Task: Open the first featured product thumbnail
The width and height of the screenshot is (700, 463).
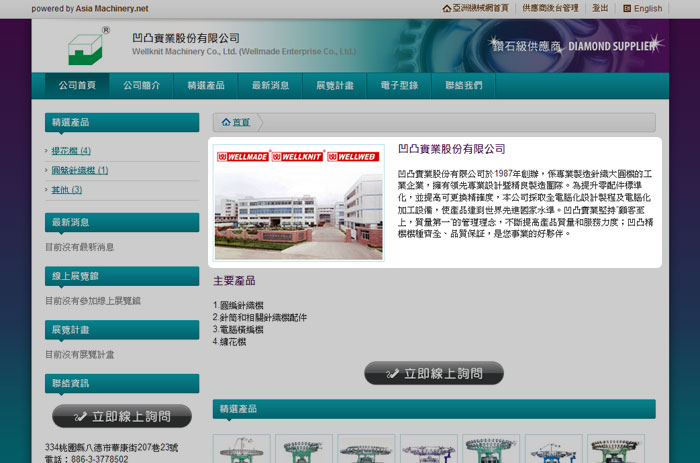Action: point(242,448)
